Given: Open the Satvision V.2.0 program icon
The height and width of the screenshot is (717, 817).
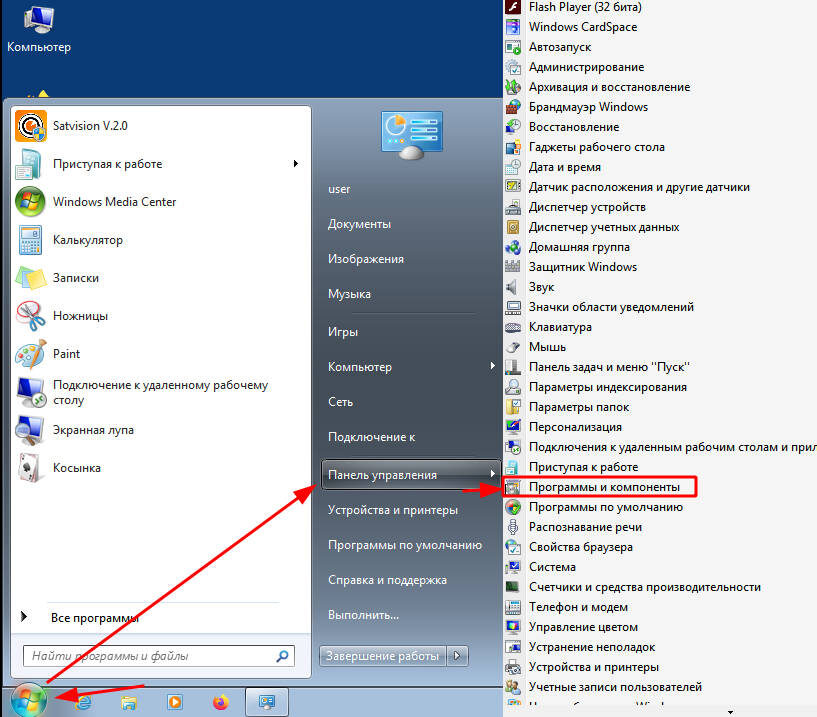Looking at the screenshot, I should click(31, 126).
